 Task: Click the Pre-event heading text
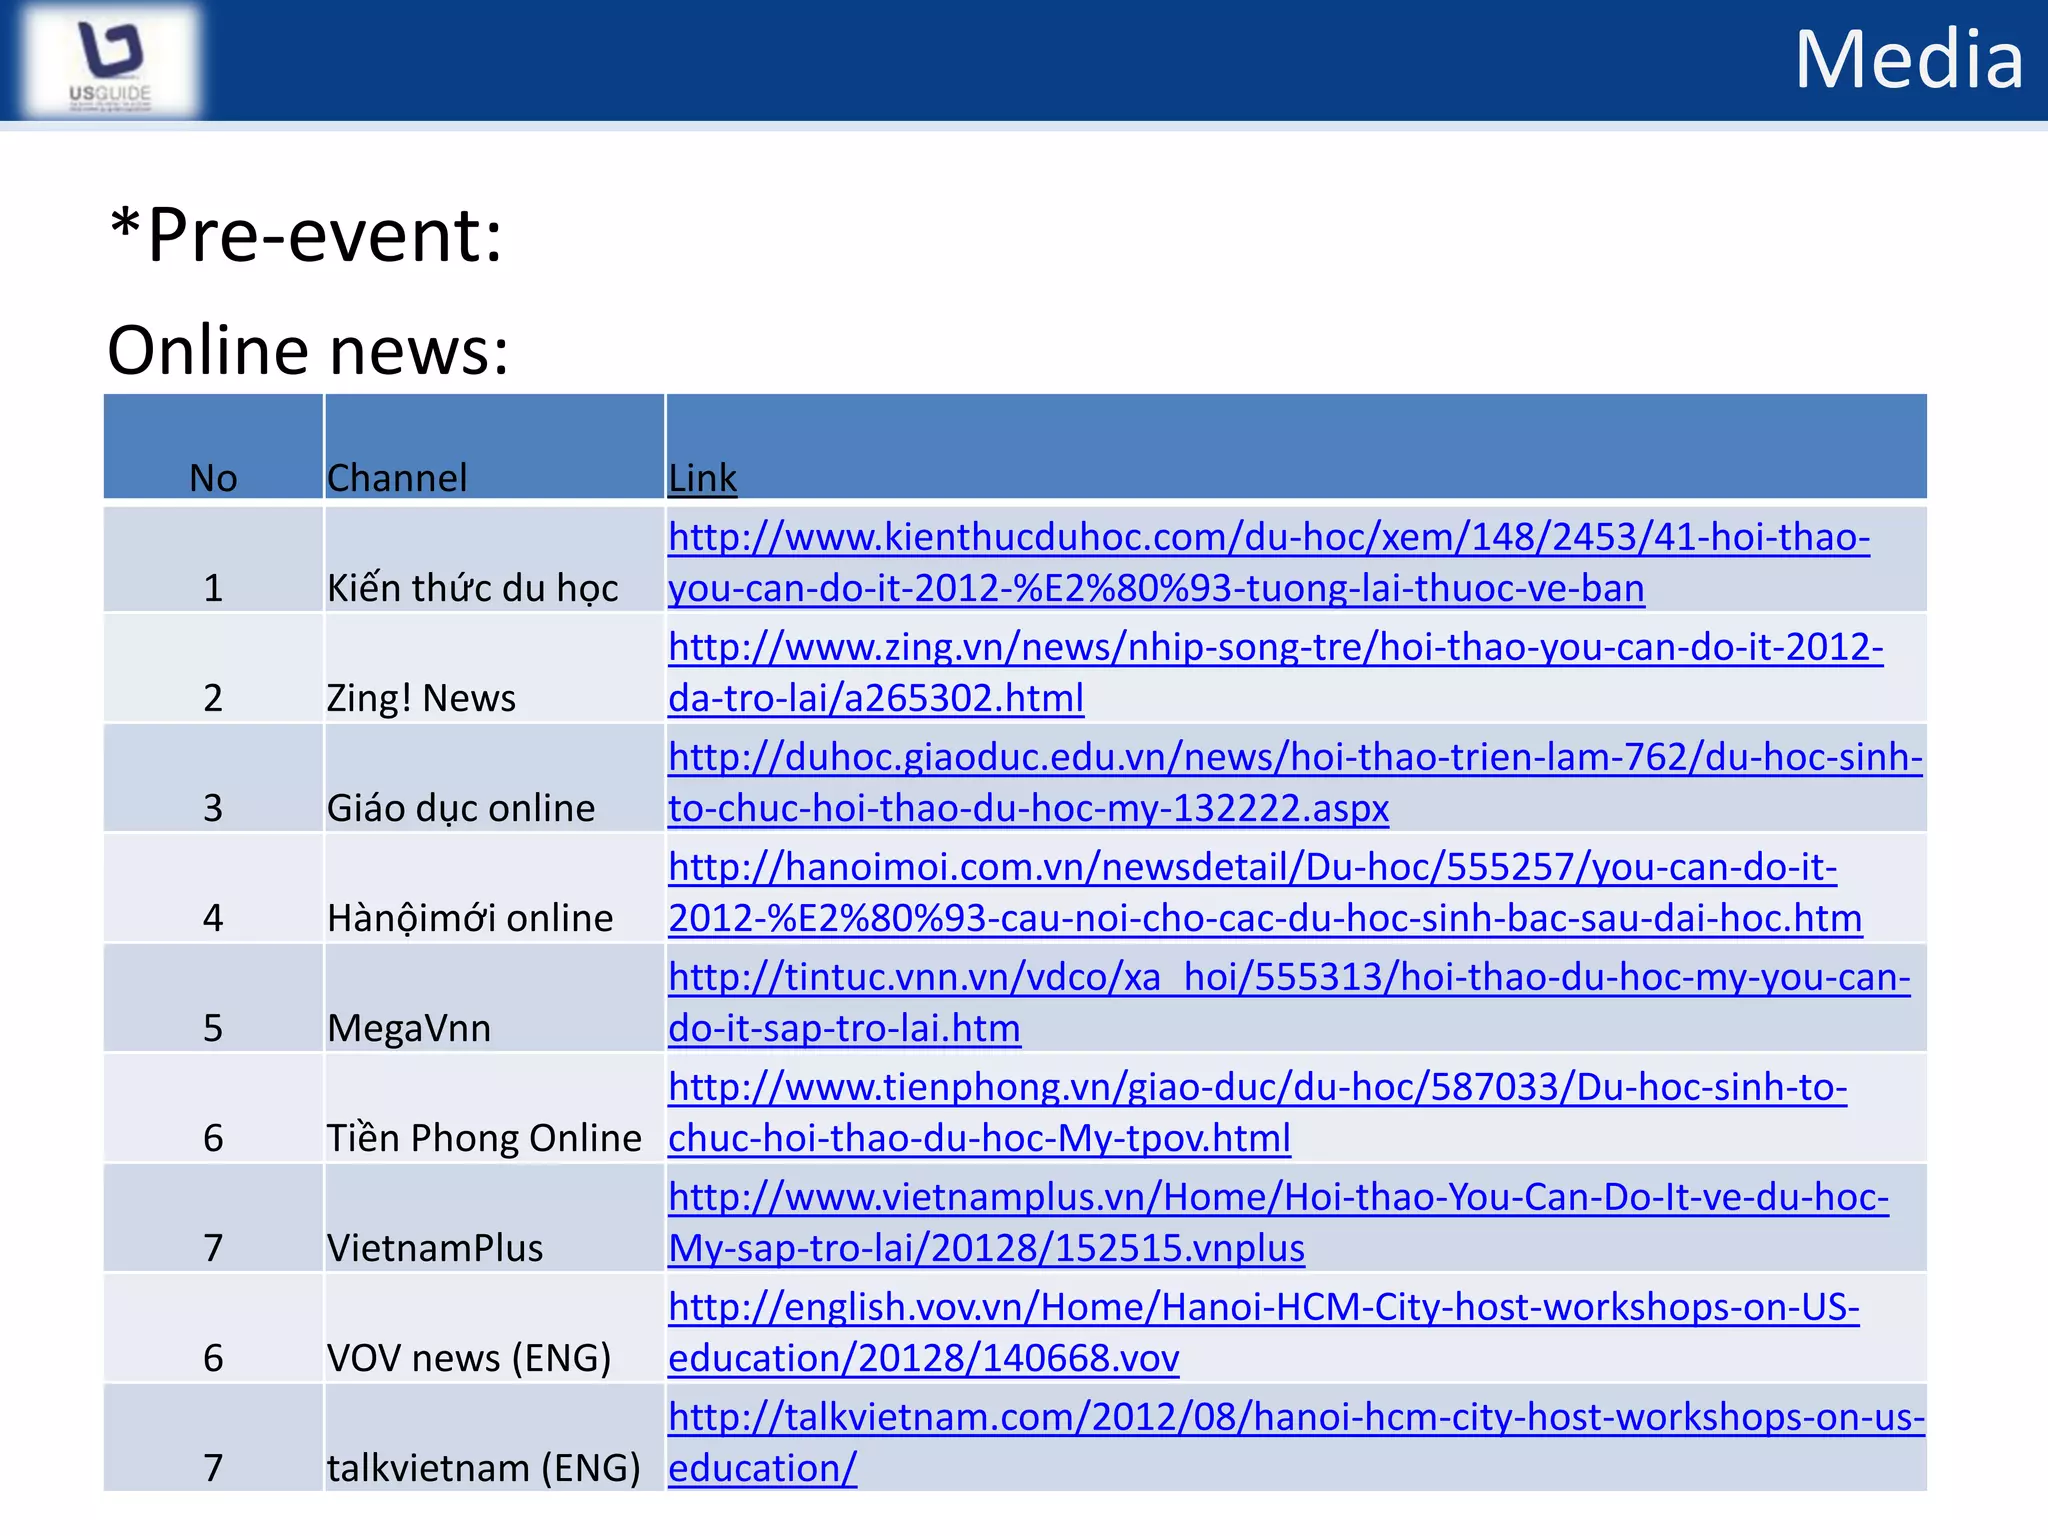[x=306, y=235]
